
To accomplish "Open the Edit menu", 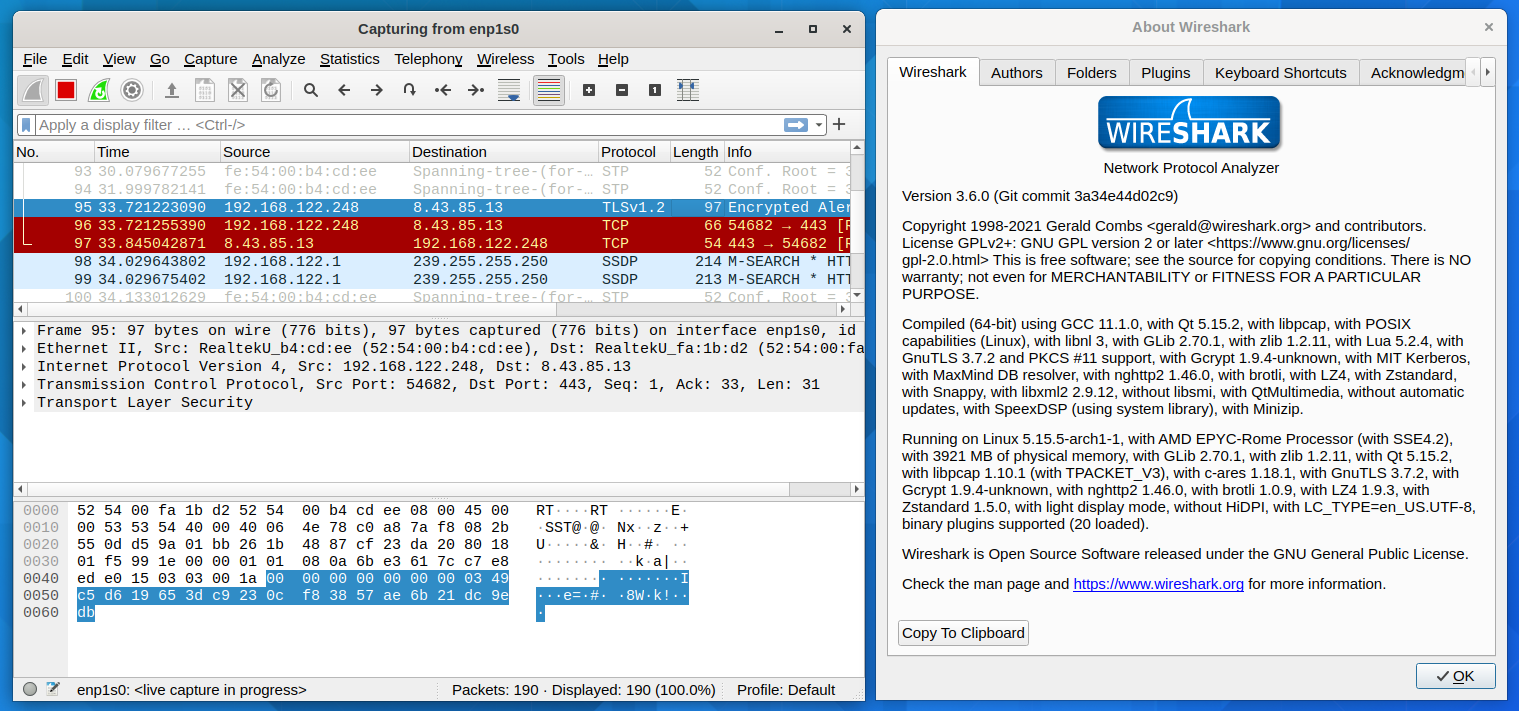I will tap(75, 59).
